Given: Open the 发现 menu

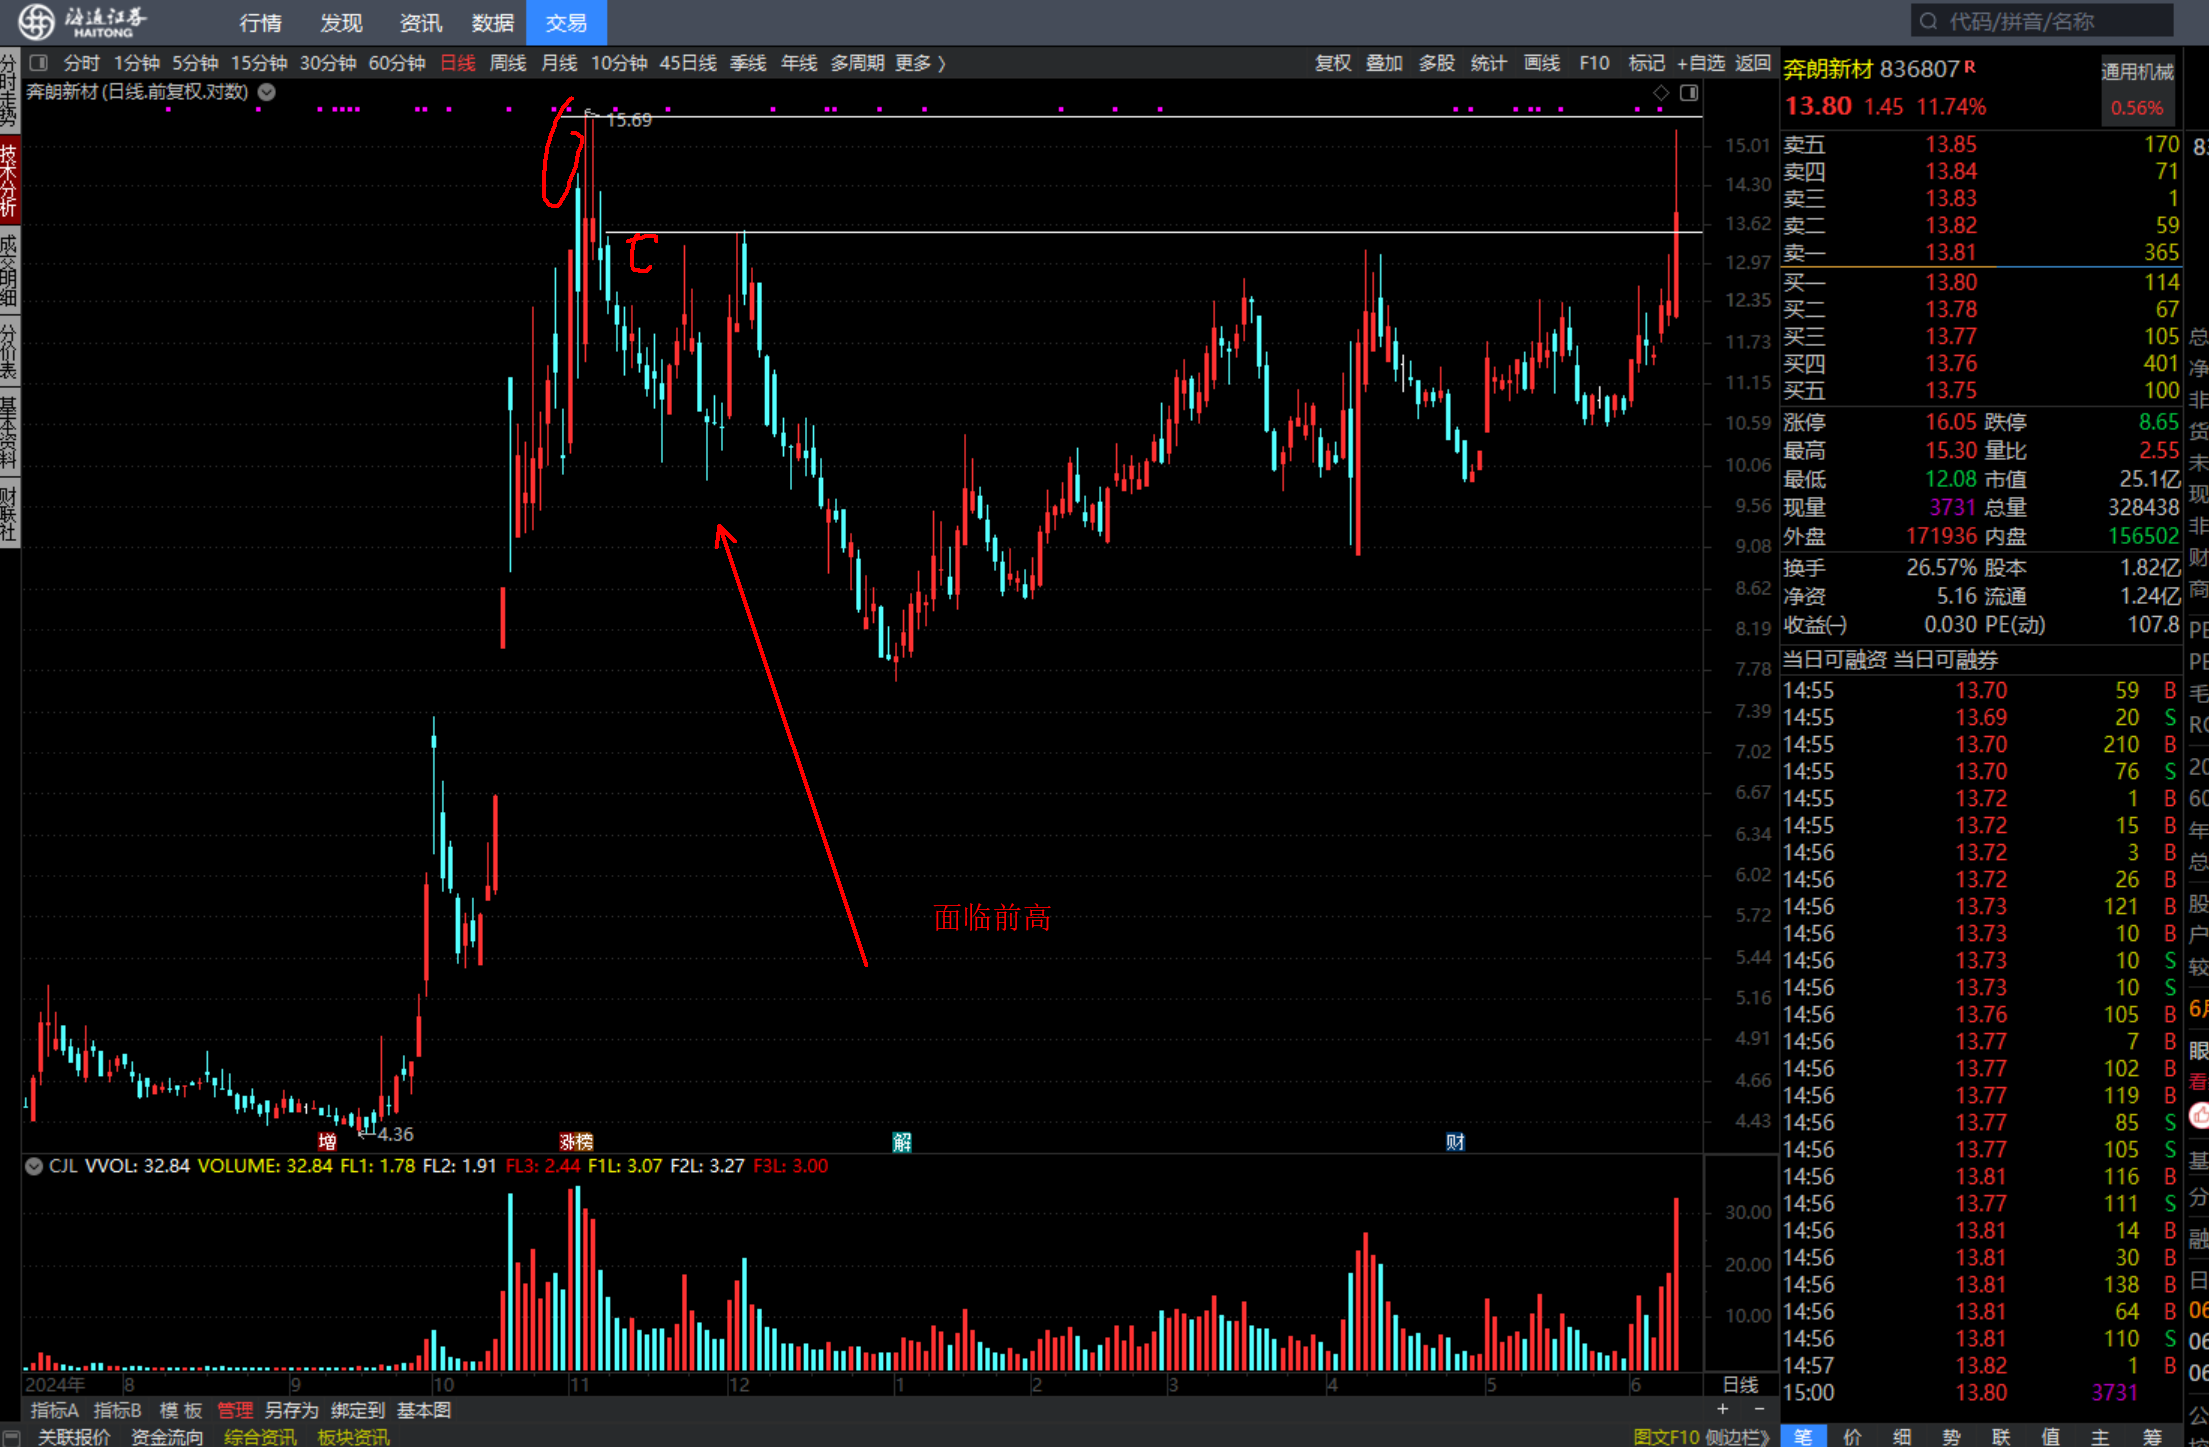Looking at the screenshot, I should 341,22.
